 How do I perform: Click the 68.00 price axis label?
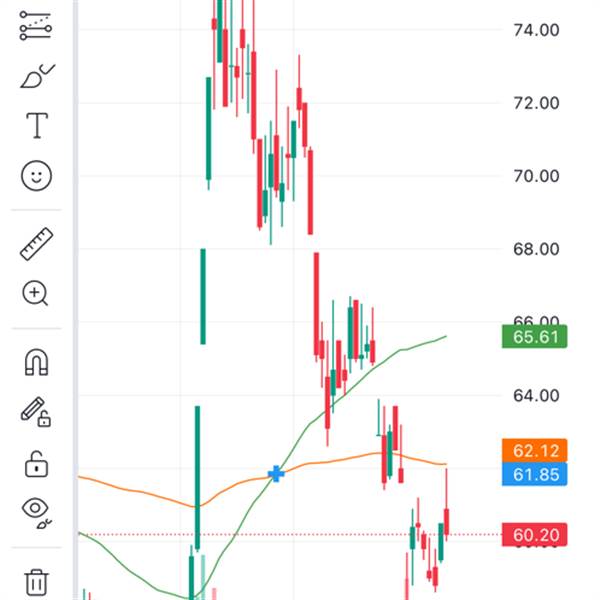tap(536, 249)
